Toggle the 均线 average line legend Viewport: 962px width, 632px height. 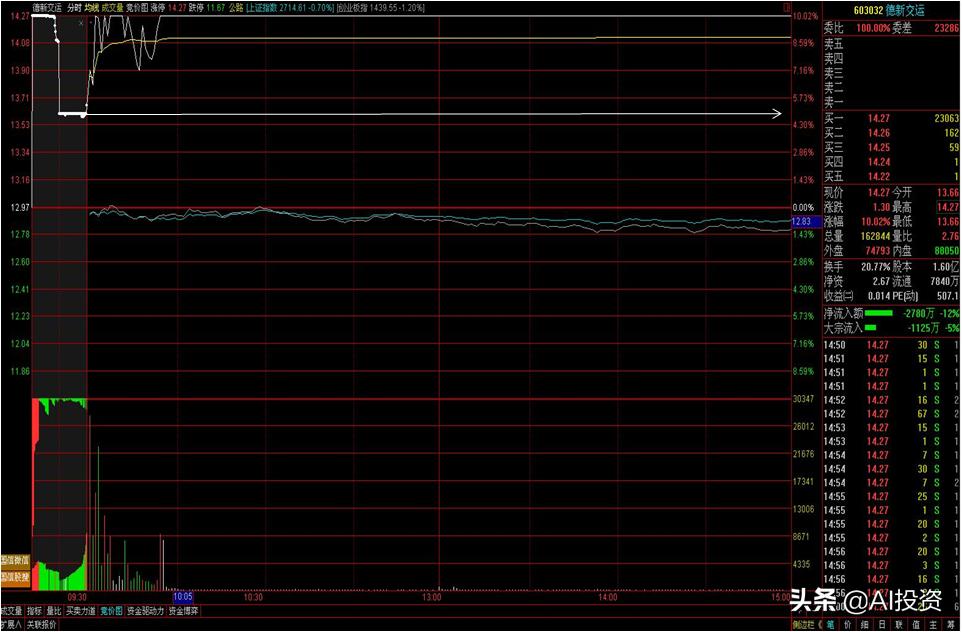(x=92, y=8)
